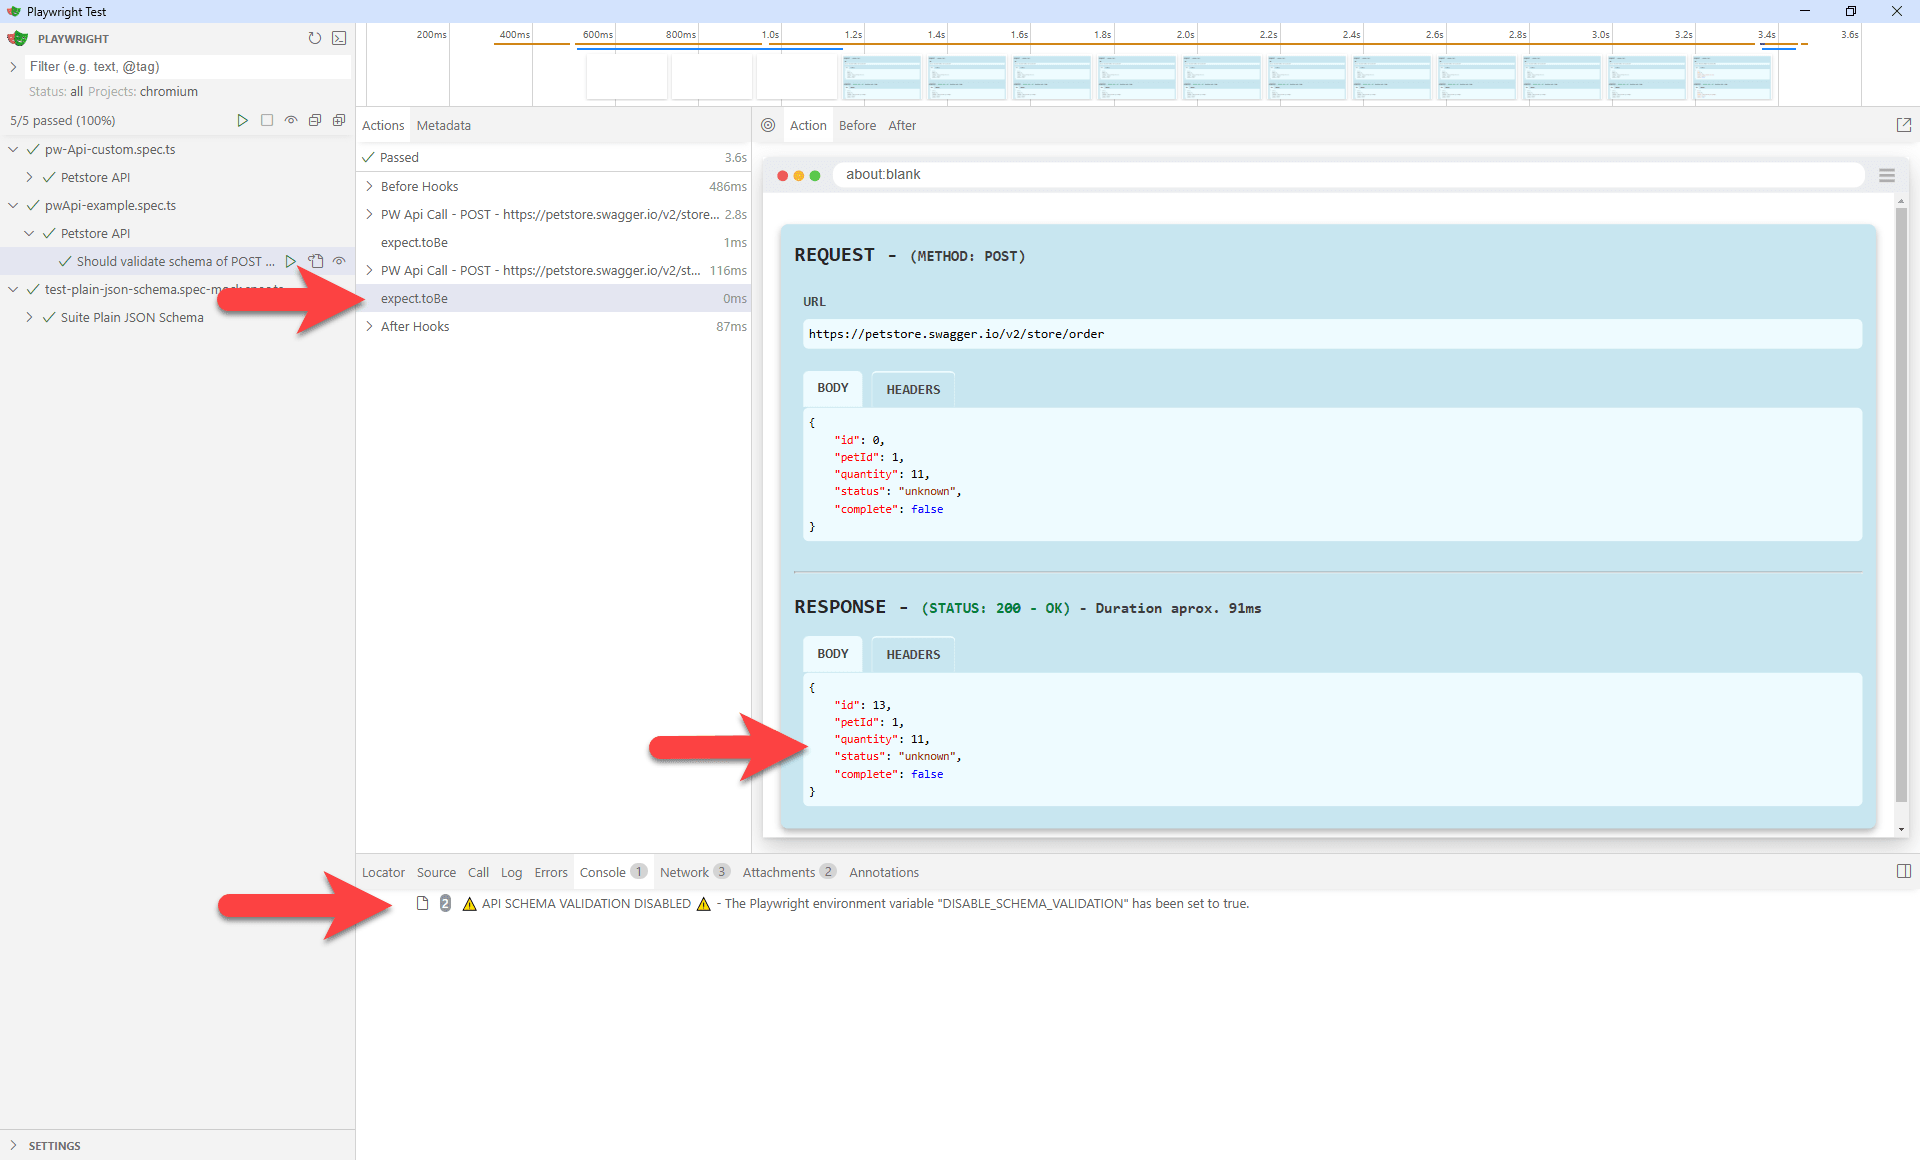The image size is (1920, 1160).
Task: Open trace in external window icon
Action: pos(1904,124)
